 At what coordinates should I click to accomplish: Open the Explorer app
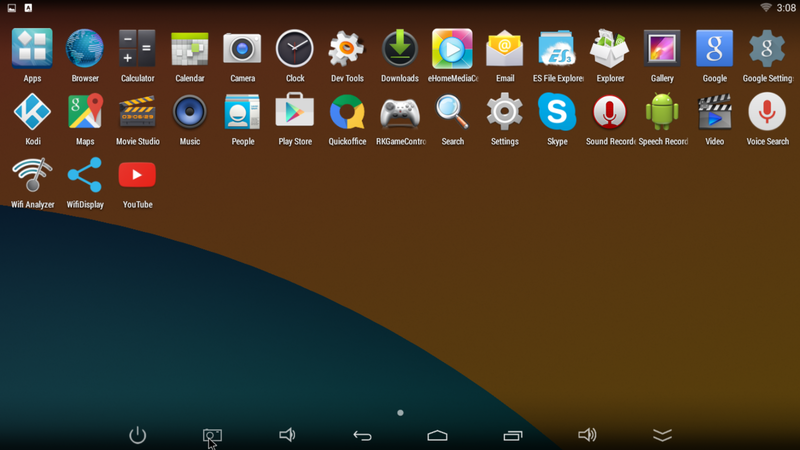[610, 49]
